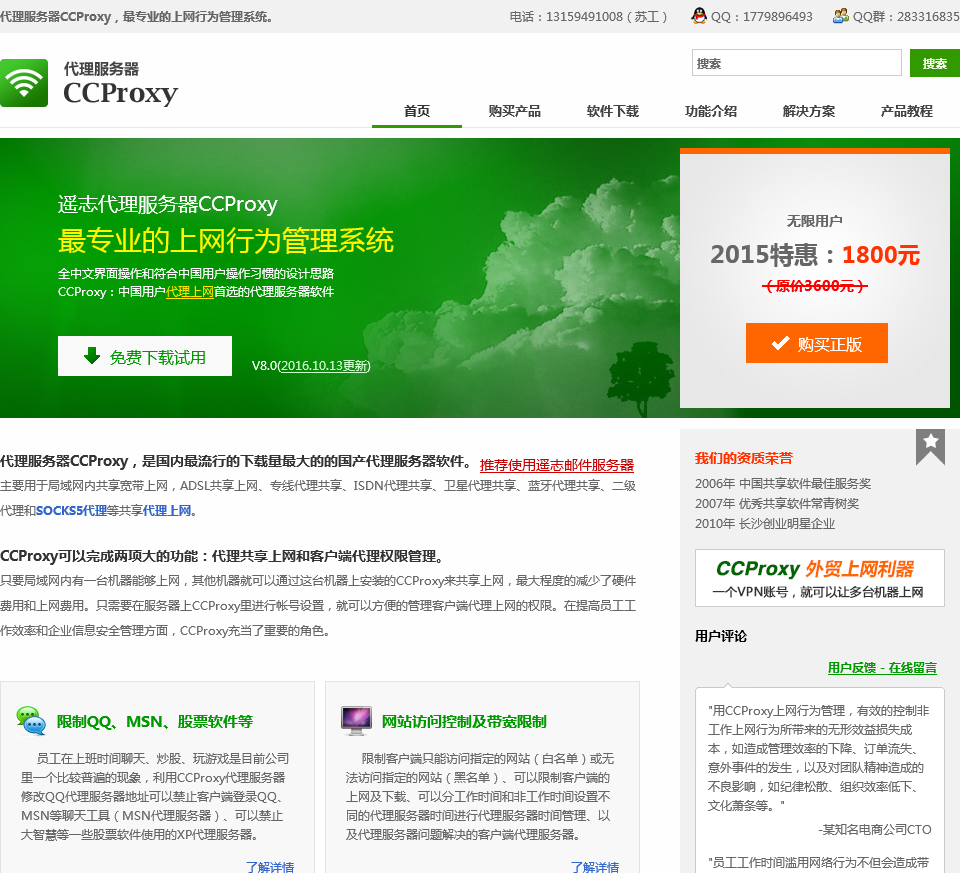Image resolution: width=960 pixels, height=873 pixels.
Task: Open the CCProxy 外贸上网利器 banner
Action: [820, 578]
